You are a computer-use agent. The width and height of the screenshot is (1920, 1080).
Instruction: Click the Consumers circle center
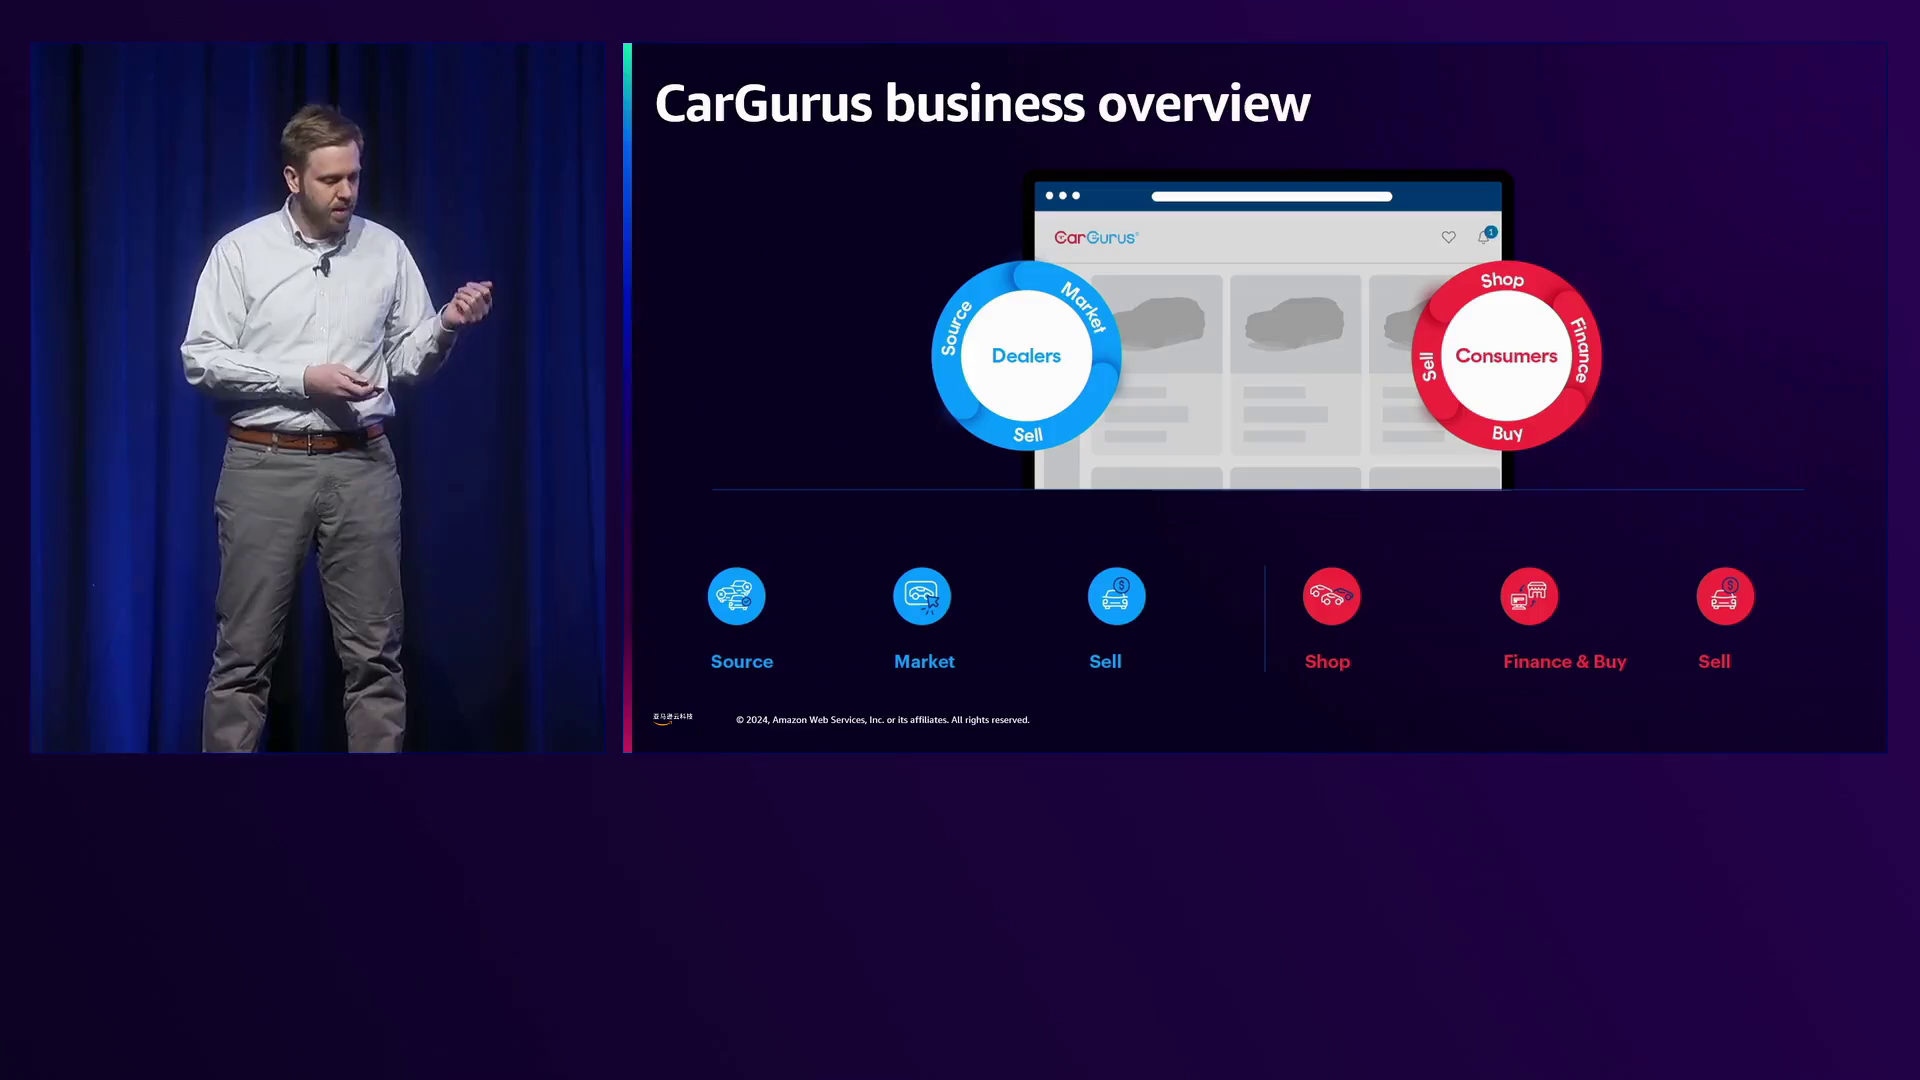click(1506, 356)
